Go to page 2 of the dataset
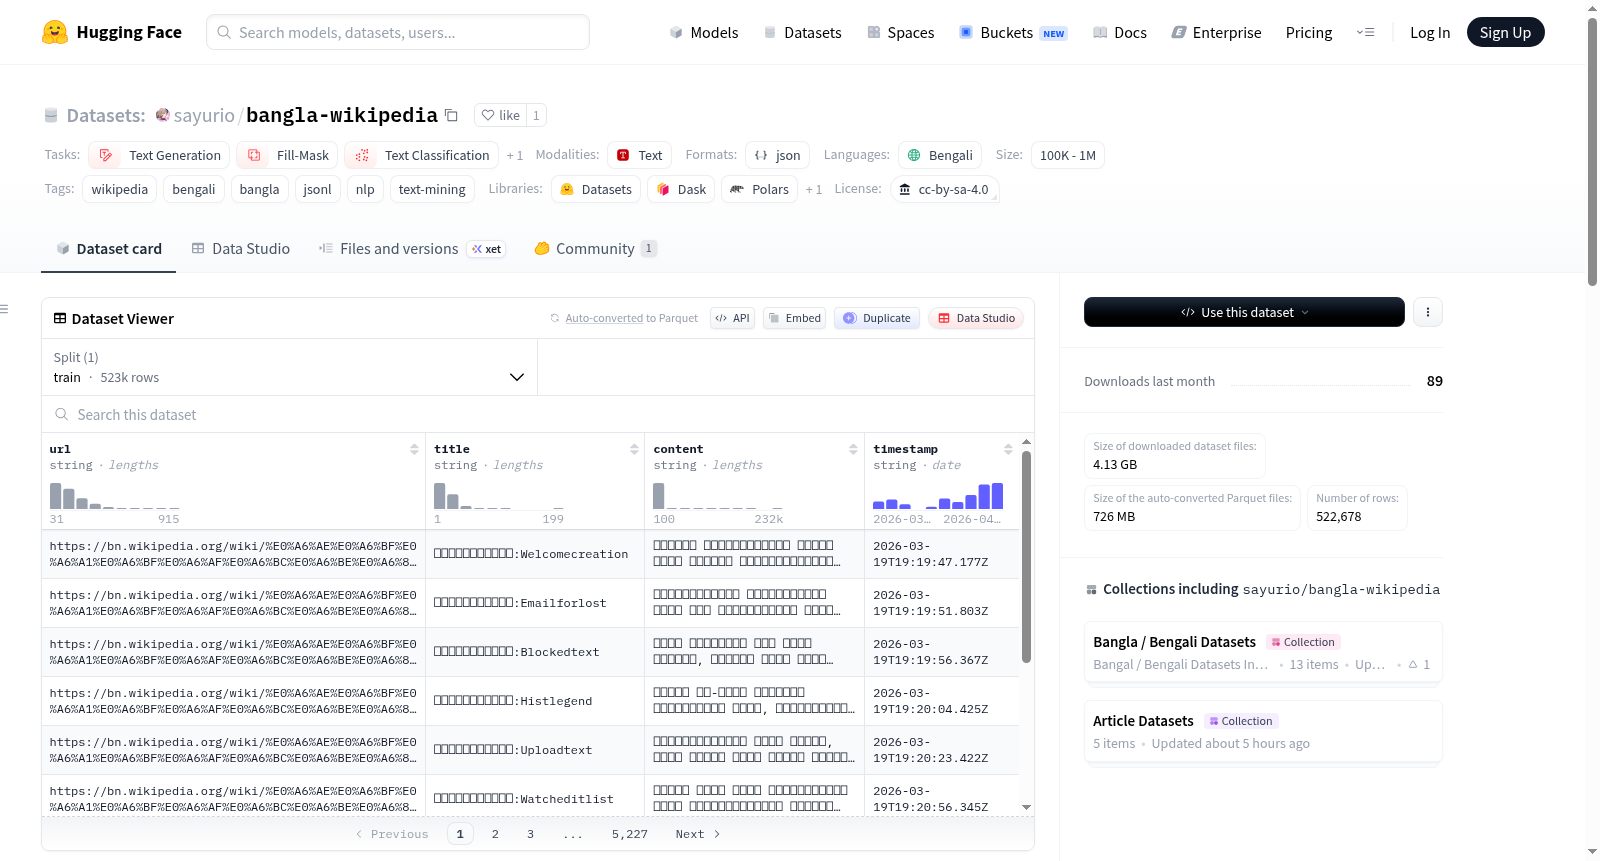This screenshot has width=1600, height=861. [x=495, y=834]
